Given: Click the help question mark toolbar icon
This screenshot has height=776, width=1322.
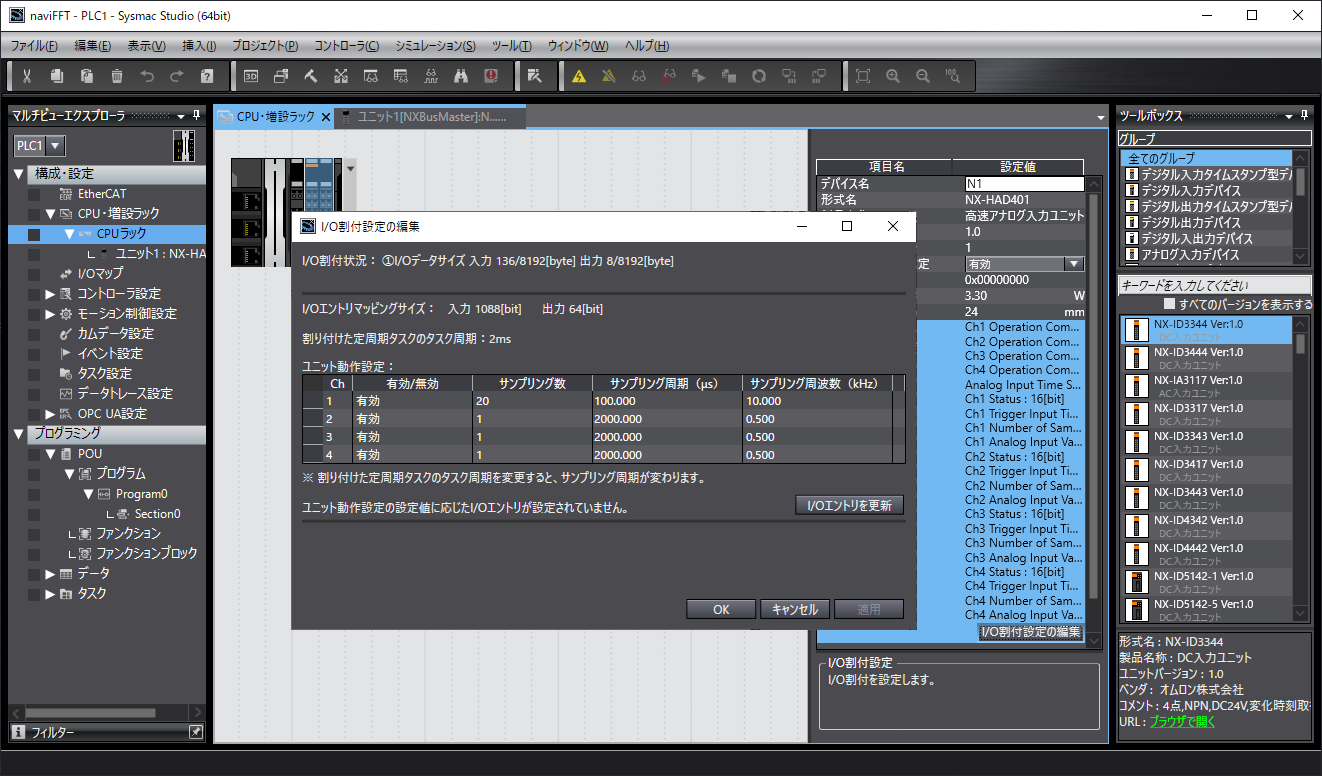Looking at the screenshot, I should click(207, 76).
